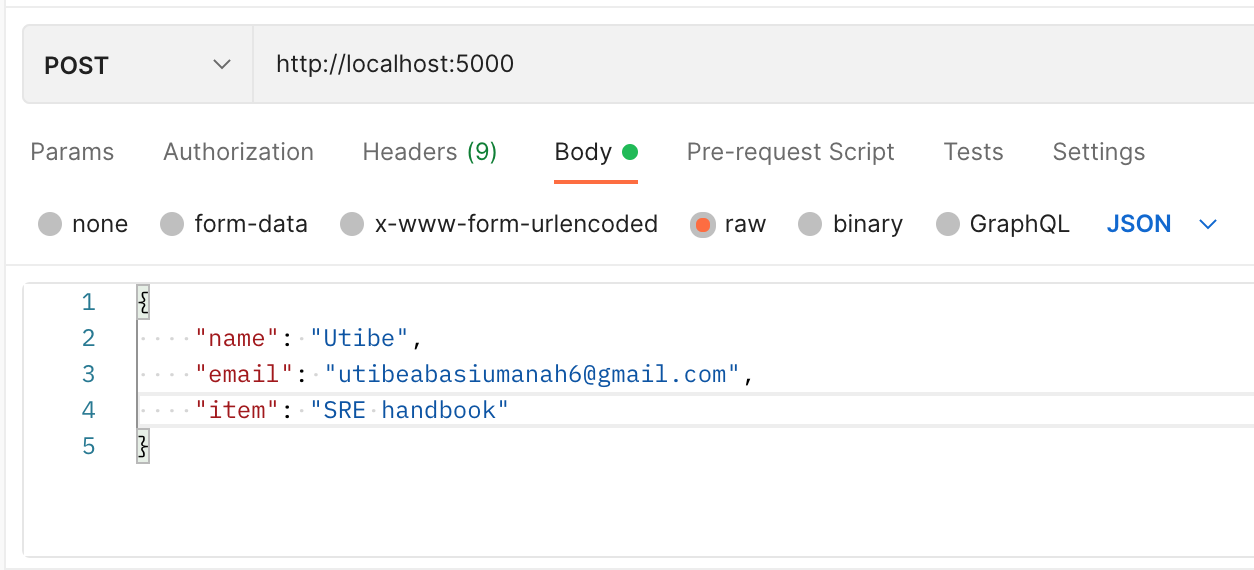
Task: Open the POST method dropdown
Action: [x=137, y=65]
